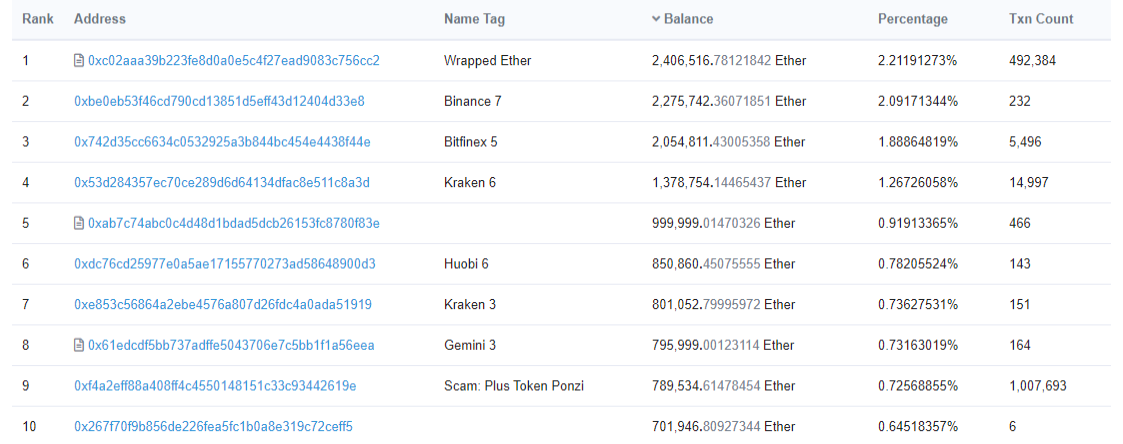Open rank 10 address 0x267f70f9b856...
This screenshot has width=1123, height=444.
[x=213, y=427]
